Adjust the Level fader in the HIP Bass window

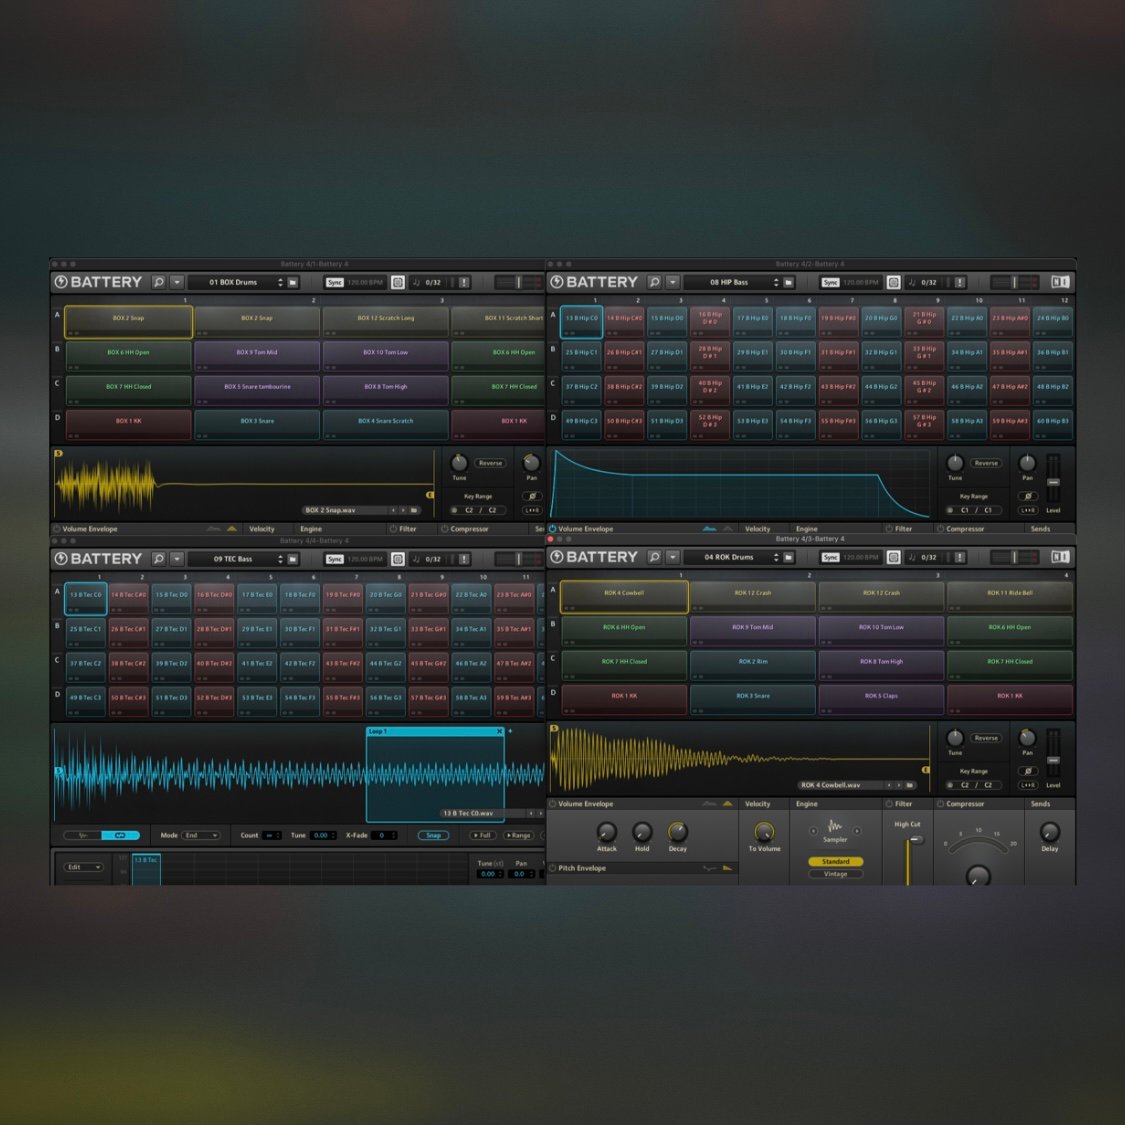point(1053,482)
